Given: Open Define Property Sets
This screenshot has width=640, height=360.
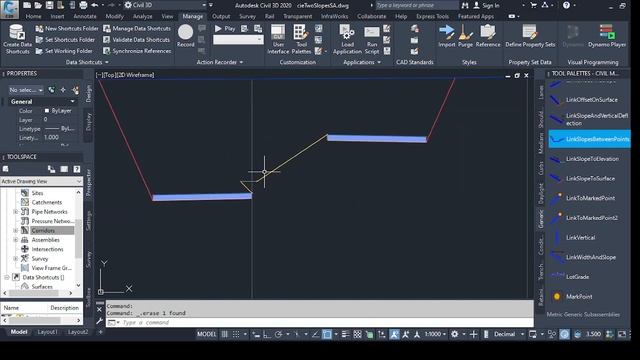Looking at the screenshot, I should 530,36.
